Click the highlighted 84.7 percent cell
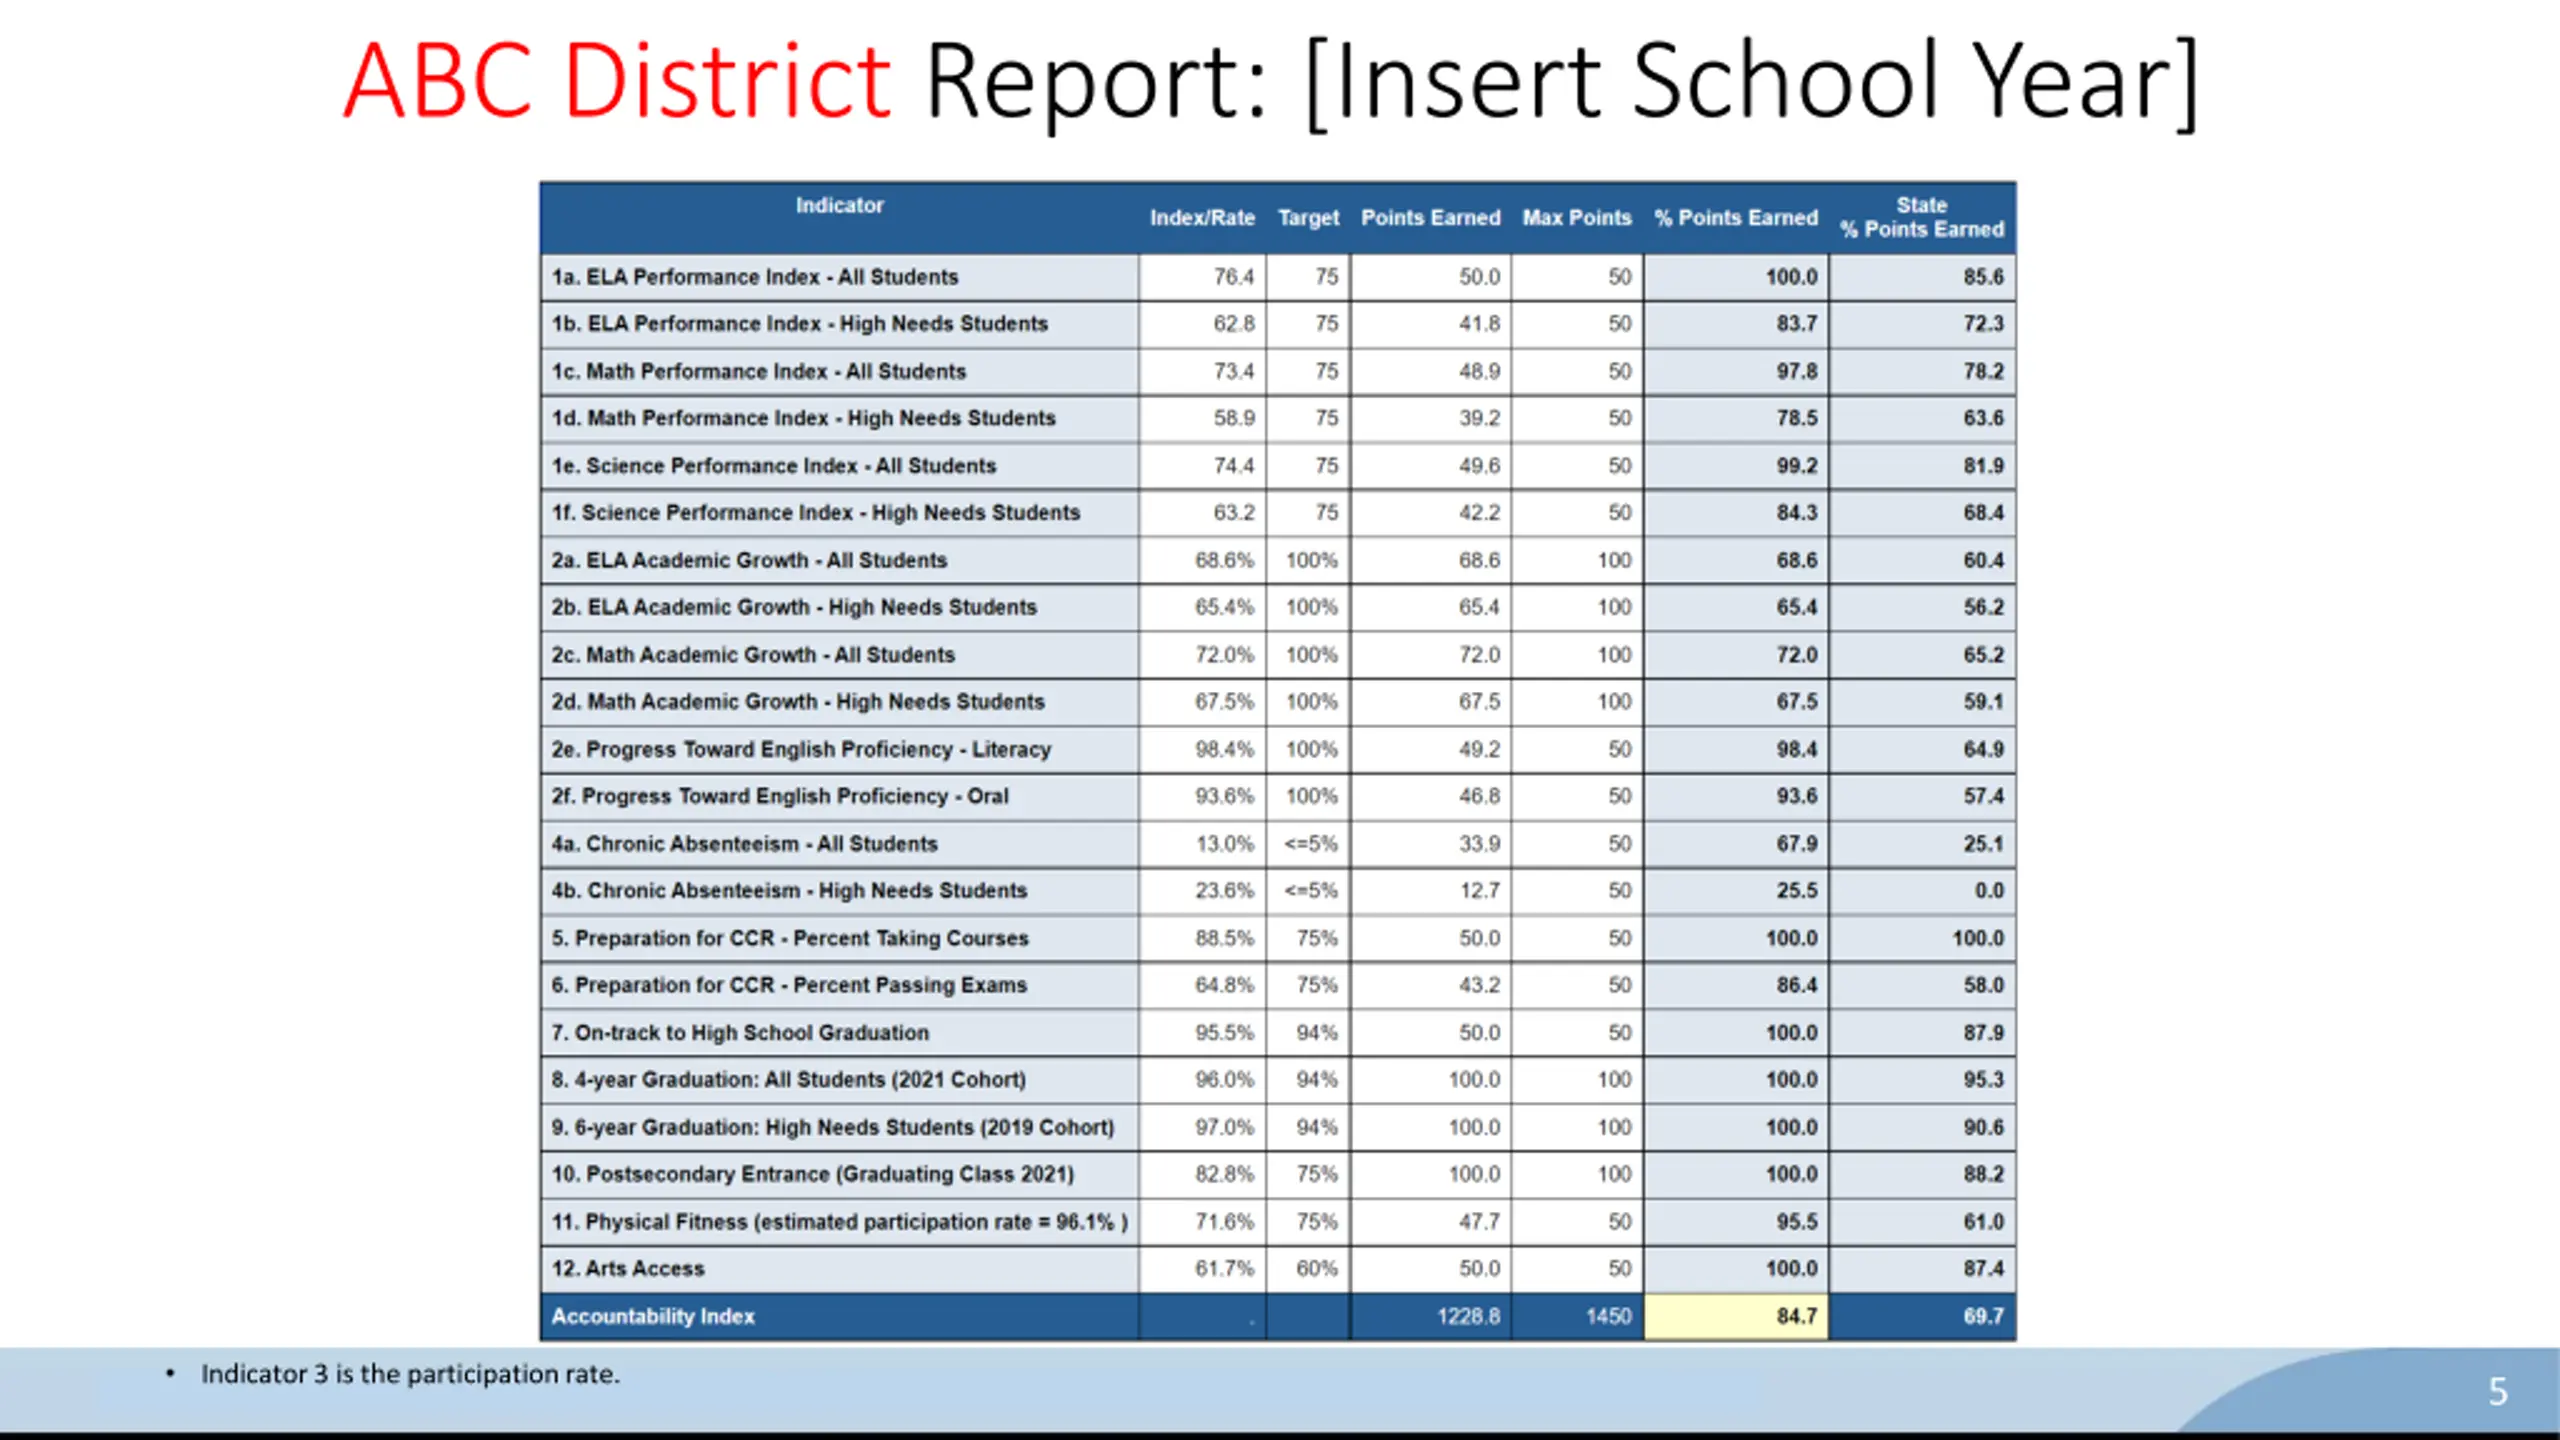 point(1736,1316)
